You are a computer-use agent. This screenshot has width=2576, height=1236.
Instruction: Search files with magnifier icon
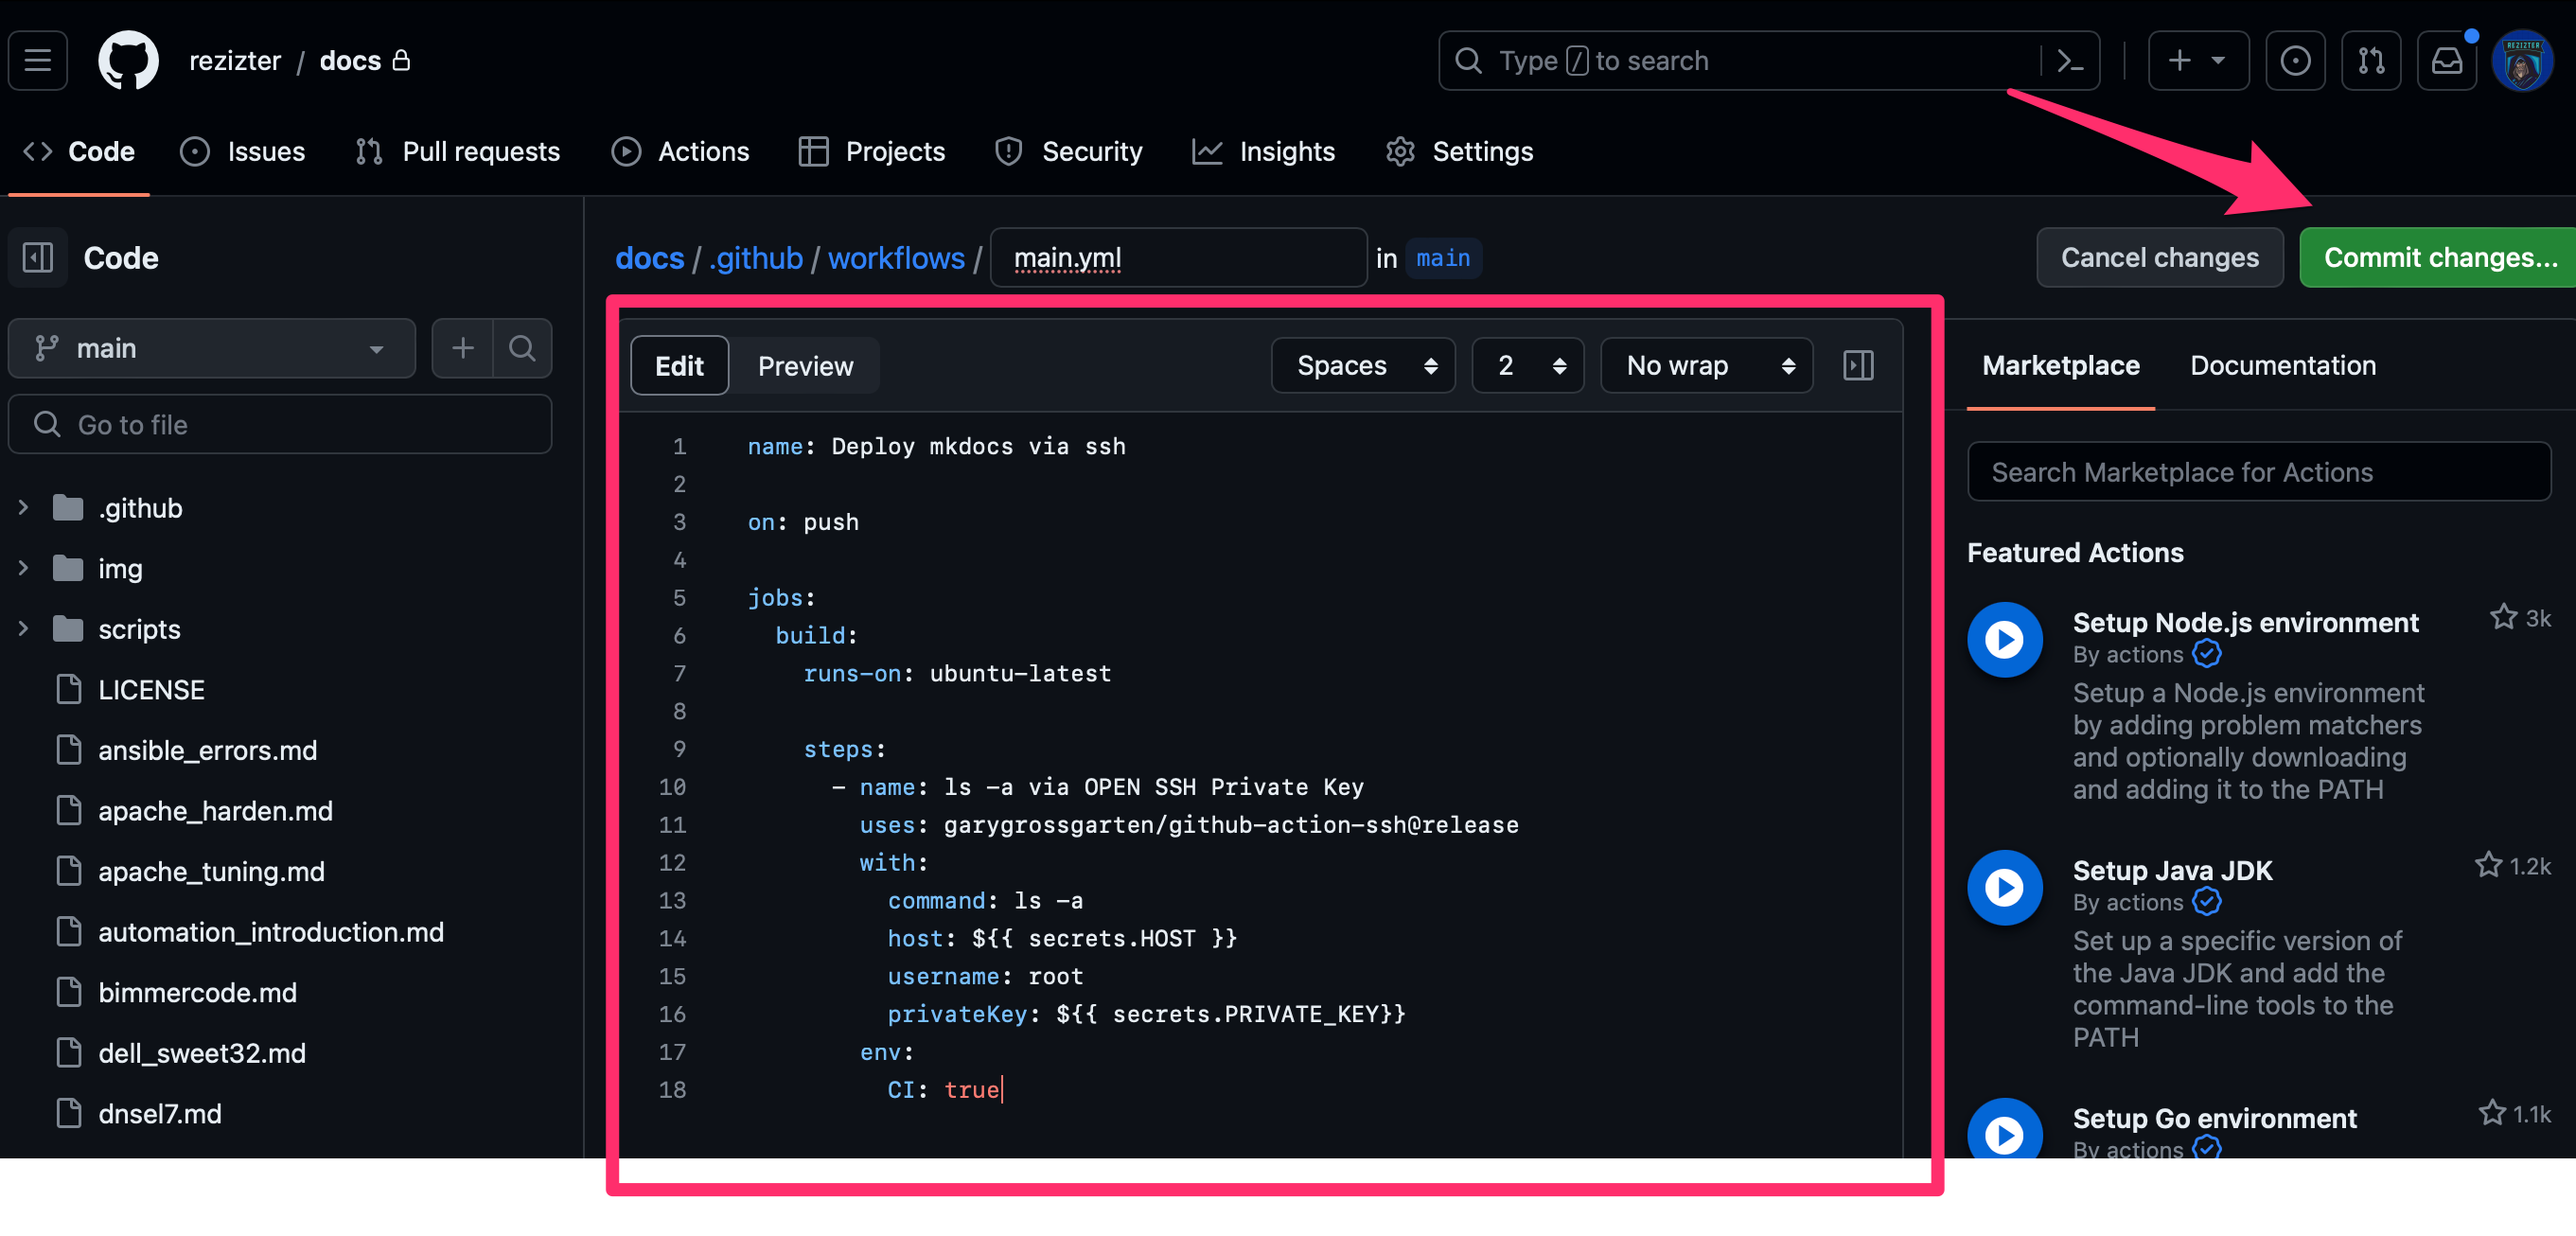click(522, 348)
